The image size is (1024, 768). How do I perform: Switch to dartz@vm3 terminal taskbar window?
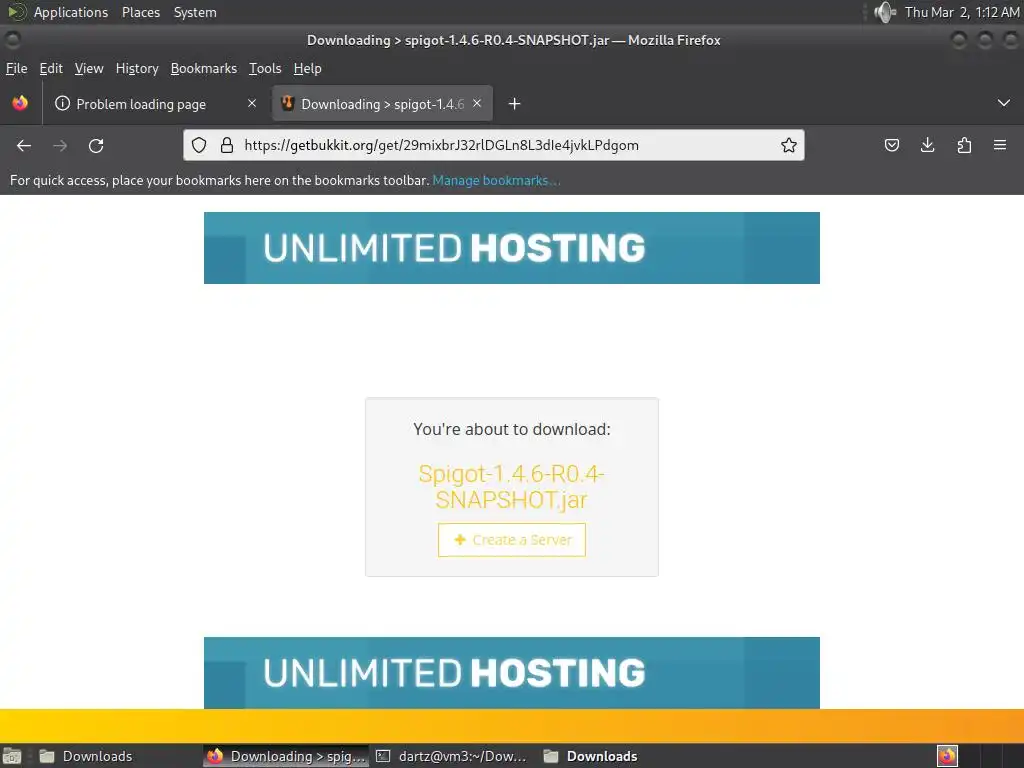(453, 756)
